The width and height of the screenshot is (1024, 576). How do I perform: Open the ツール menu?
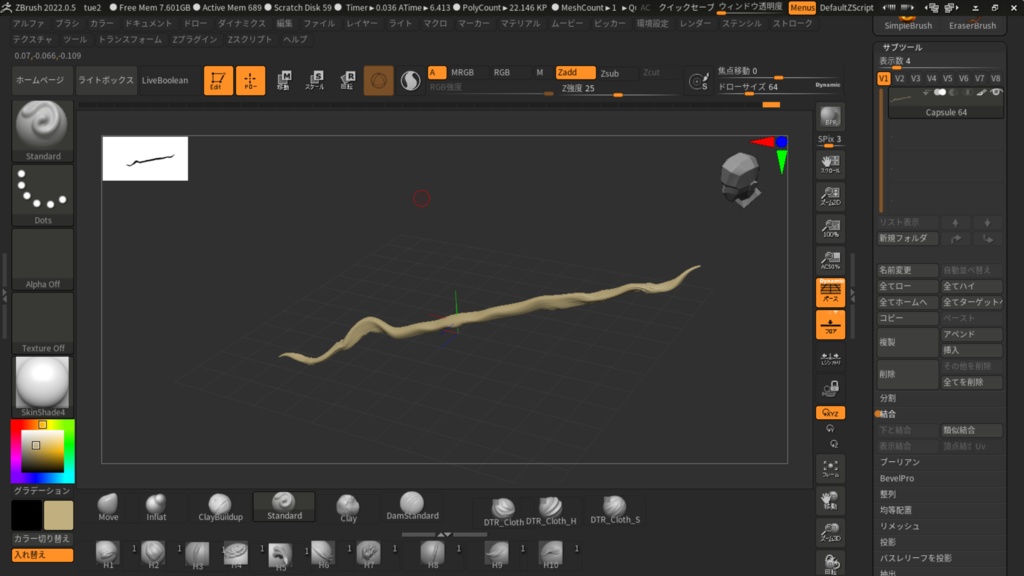tap(74, 39)
